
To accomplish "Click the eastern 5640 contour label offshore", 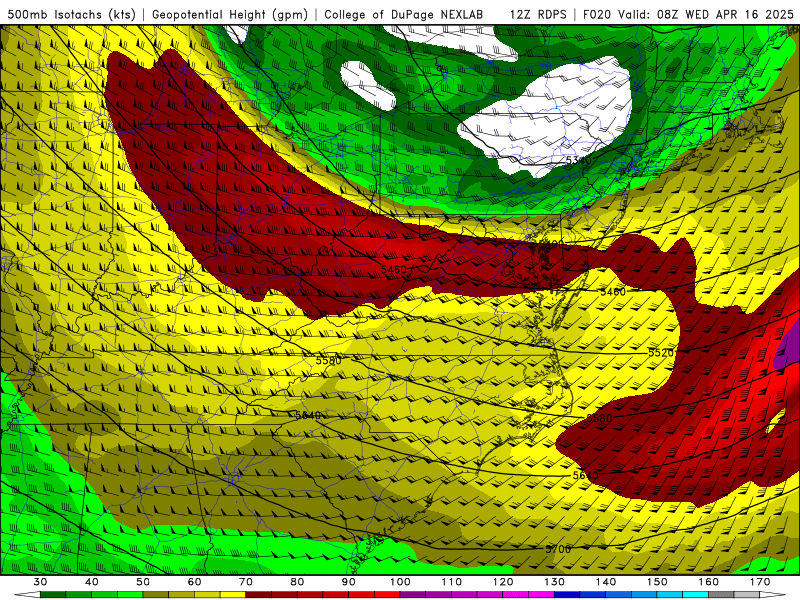I will pyautogui.click(x=585, y=476).
